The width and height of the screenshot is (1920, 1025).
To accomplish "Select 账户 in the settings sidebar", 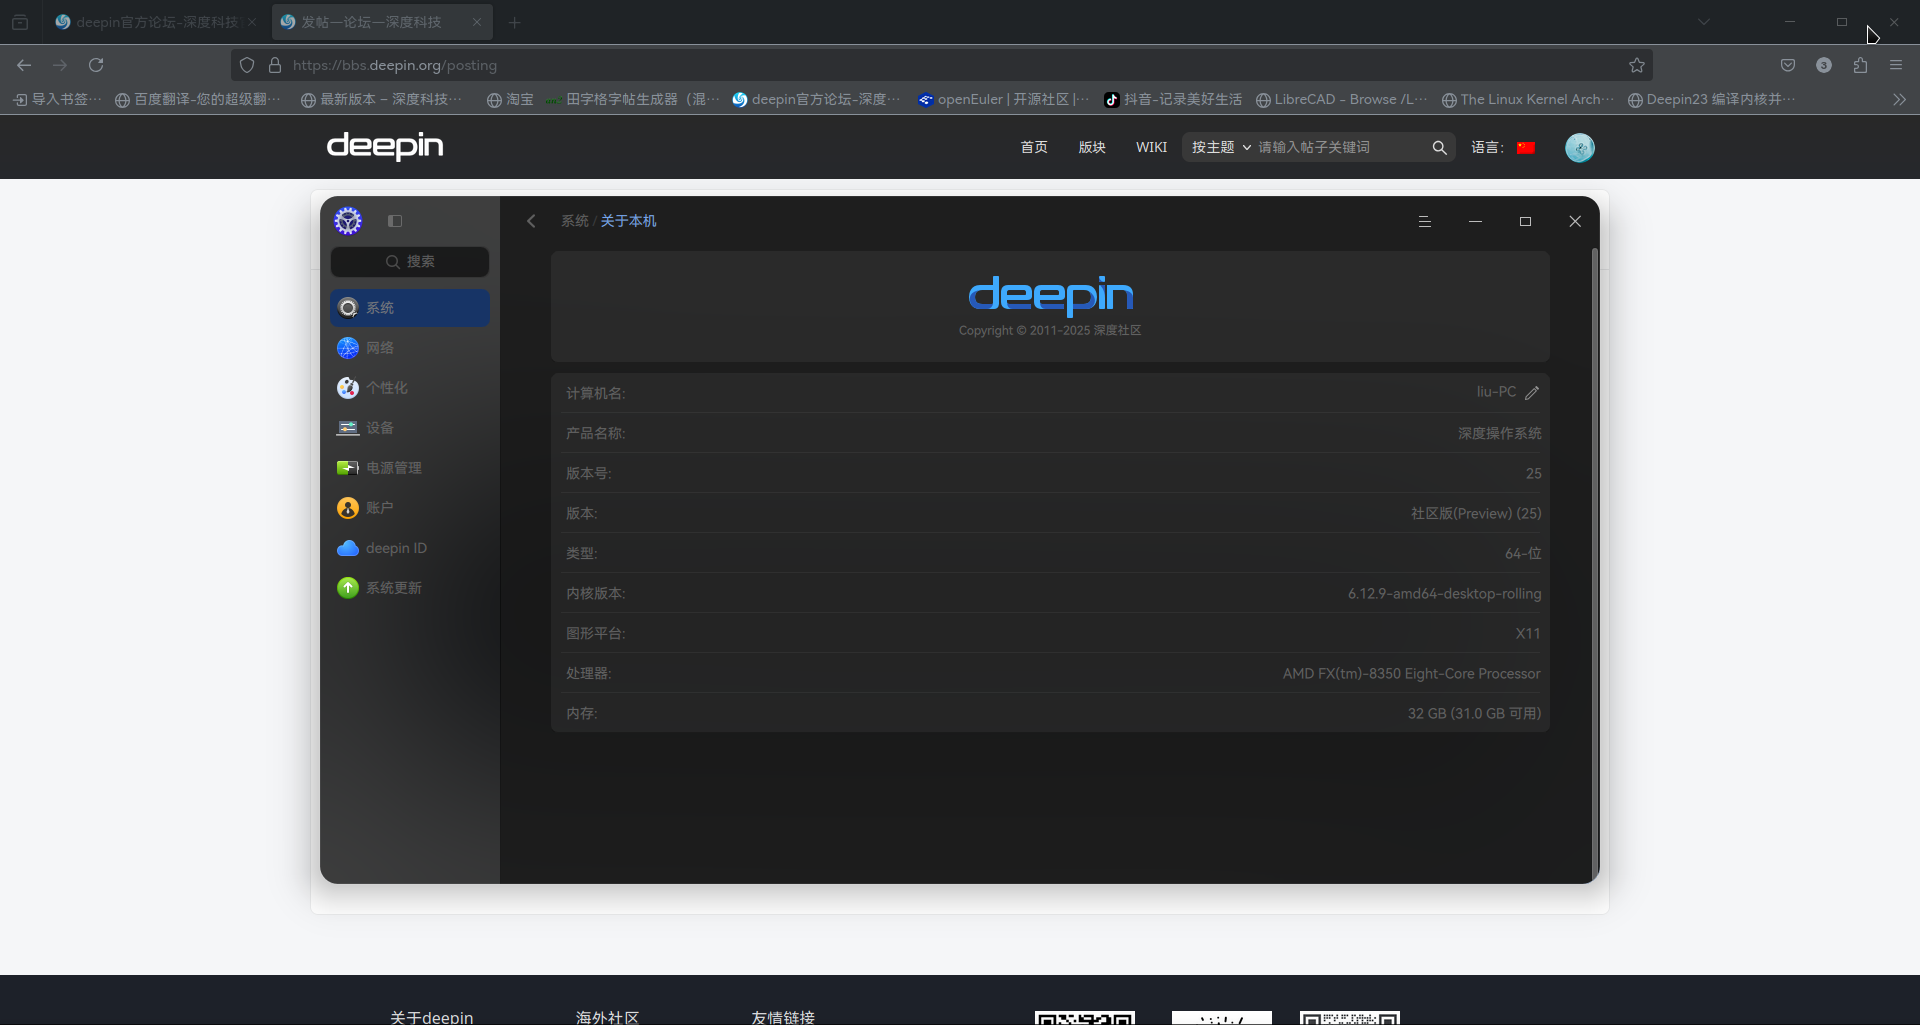I will [x=410, y=508].
